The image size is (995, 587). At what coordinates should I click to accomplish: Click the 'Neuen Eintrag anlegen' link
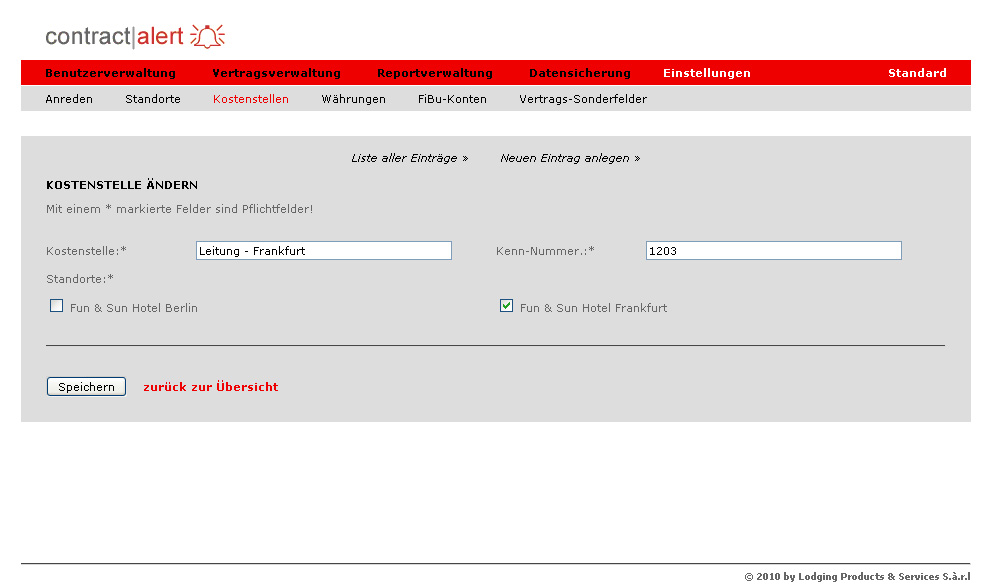(x=570, y=158)
